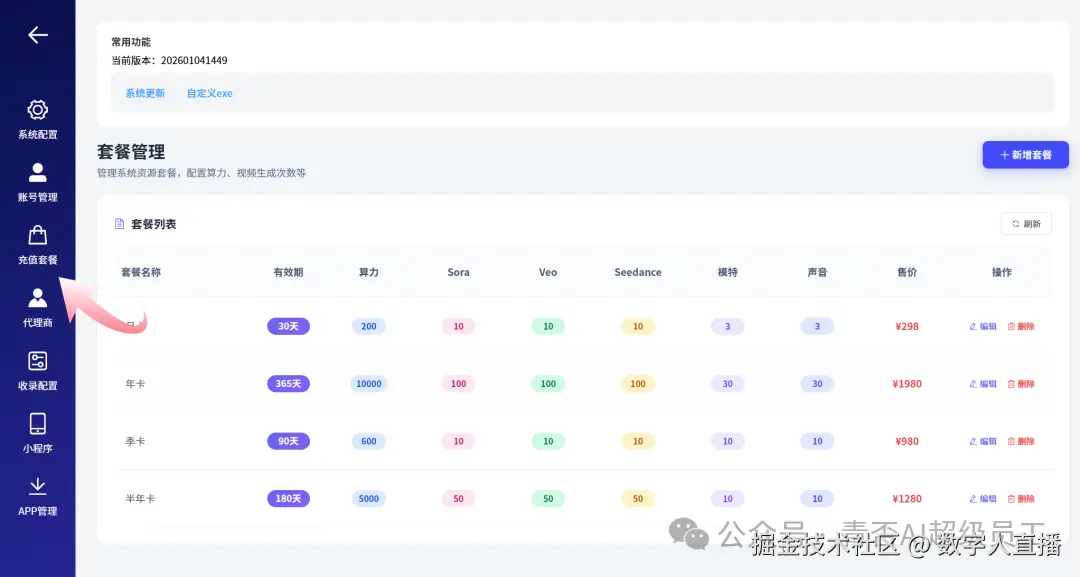Click the 半年卡 Veo value 50
1080x577 pixels.
[548, 499]
